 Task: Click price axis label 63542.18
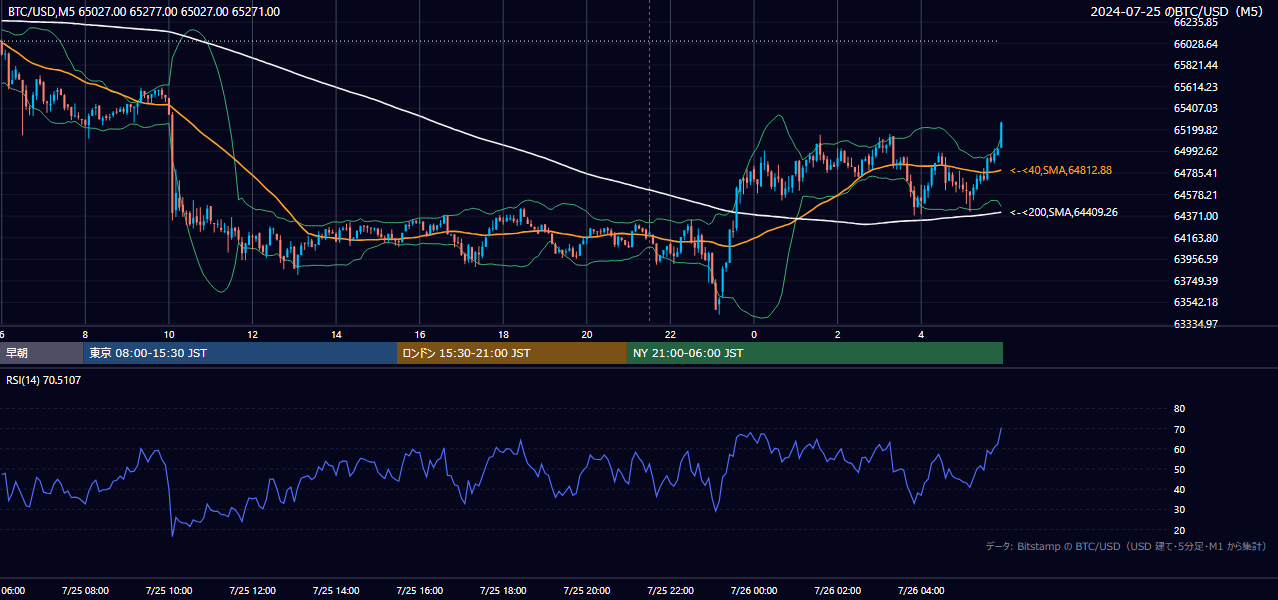pyautogui.click(x=1196, y=302)
